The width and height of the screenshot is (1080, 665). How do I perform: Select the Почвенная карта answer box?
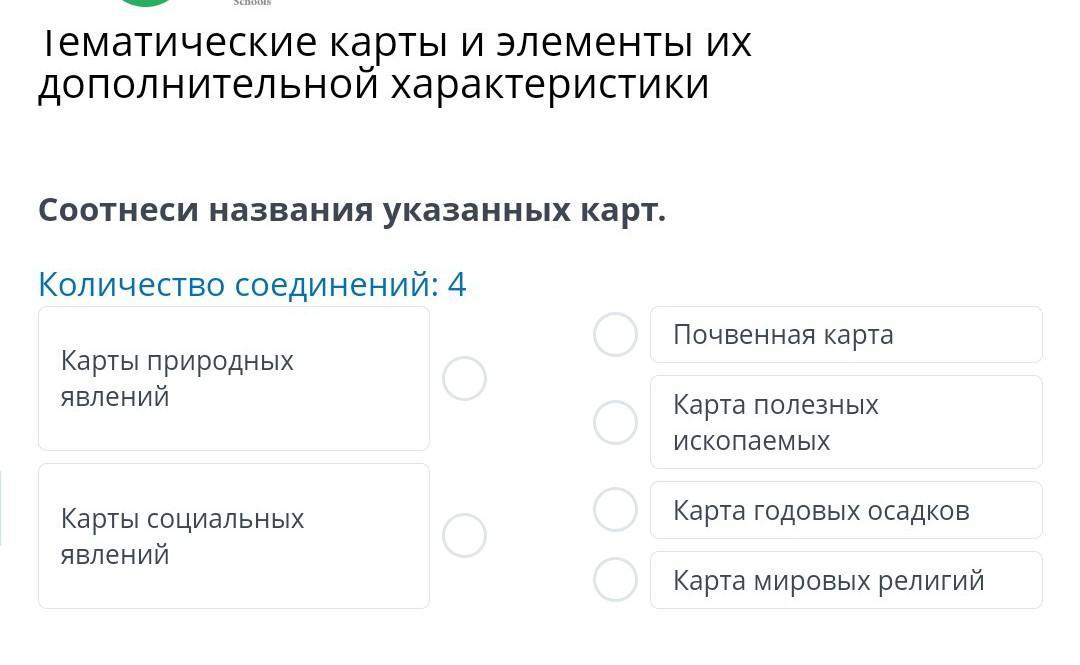point(845,335)
